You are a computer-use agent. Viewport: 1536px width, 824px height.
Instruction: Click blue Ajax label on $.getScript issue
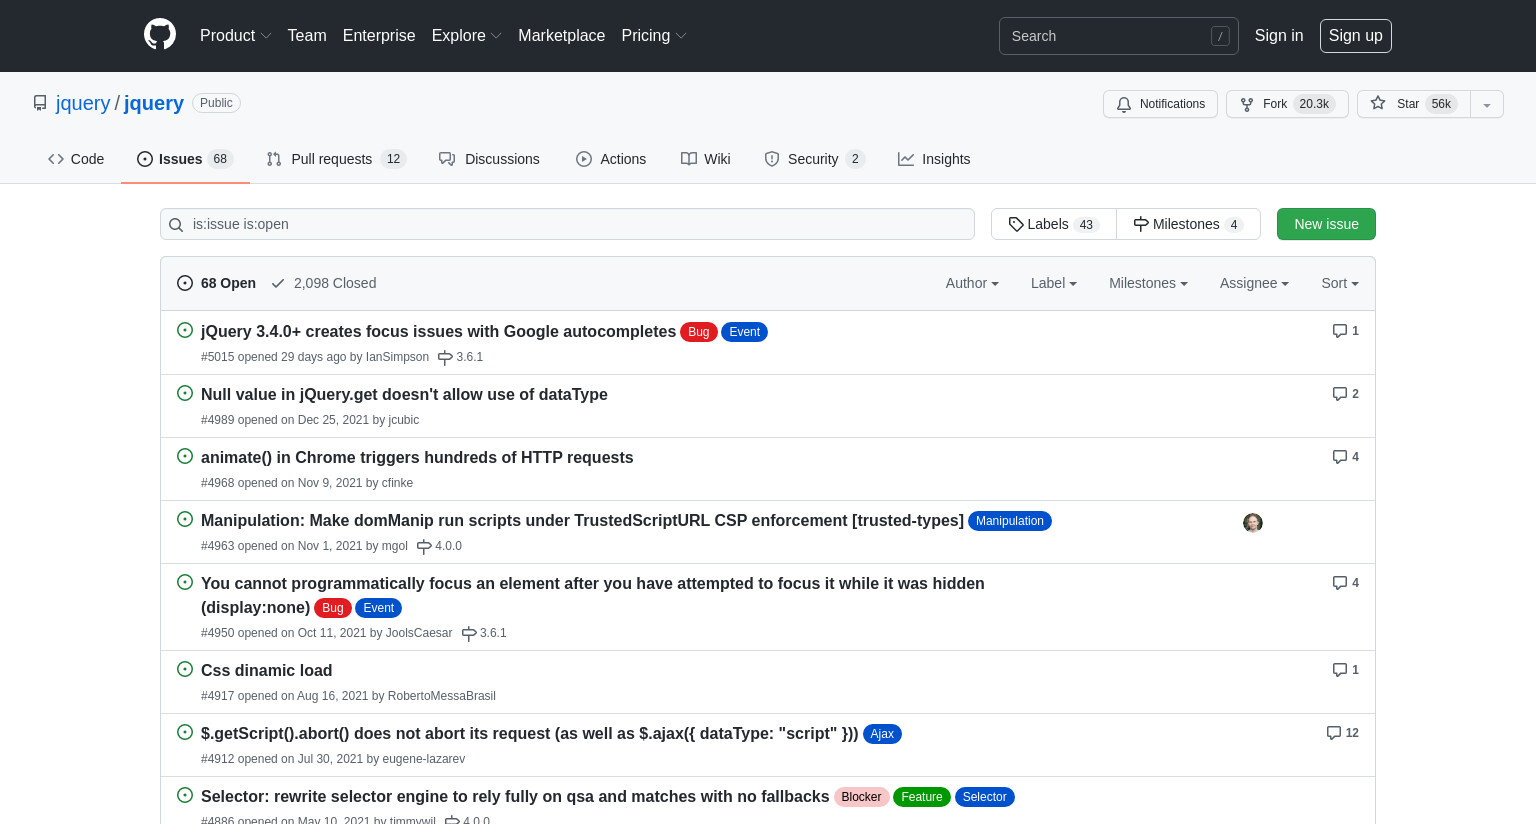click(x=882, y=734)
